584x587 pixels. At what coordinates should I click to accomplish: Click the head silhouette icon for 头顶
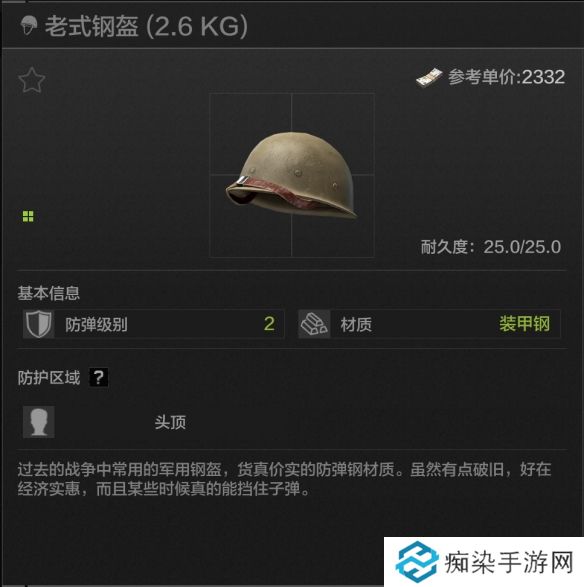tap(39, 422)
